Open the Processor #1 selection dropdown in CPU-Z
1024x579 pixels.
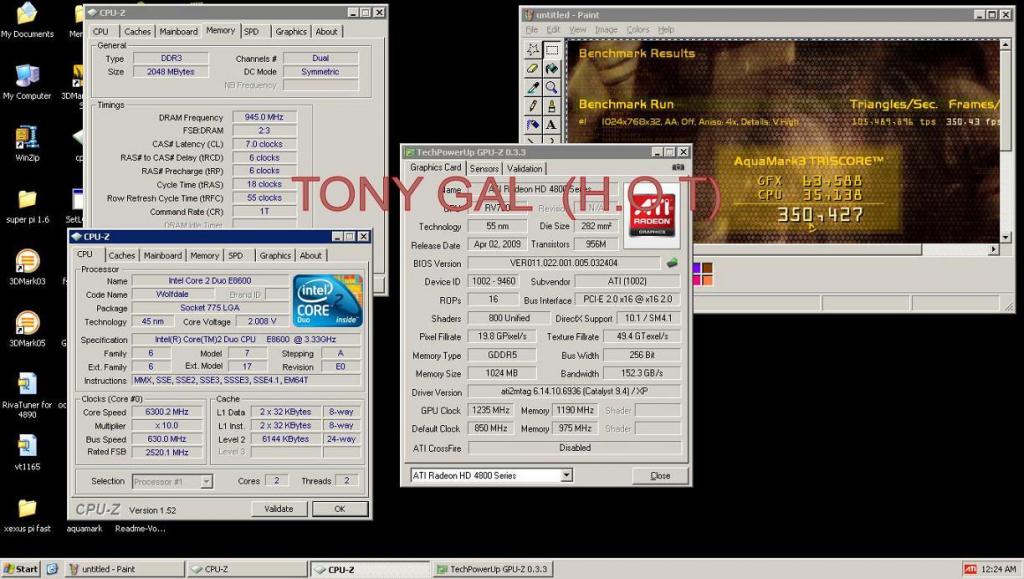206,481
